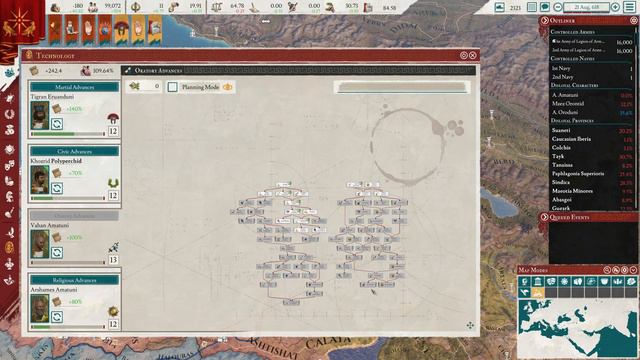The height and width of the screenshot is (360, 640).
Task: Click the Martial Advances progress bar
Action: (x=68, y=134)
